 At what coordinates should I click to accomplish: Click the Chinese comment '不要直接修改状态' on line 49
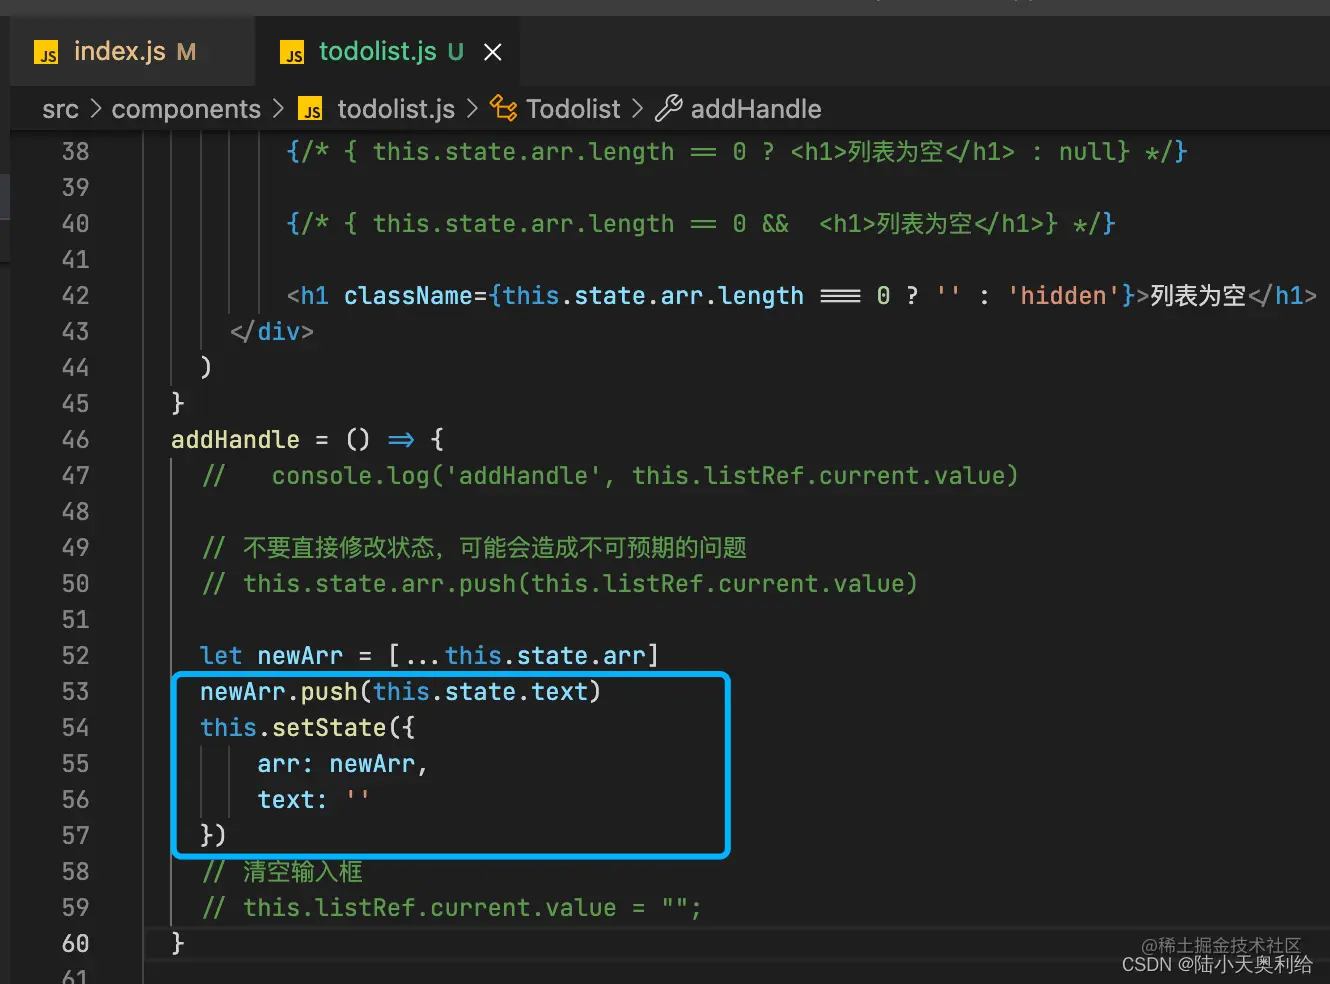[338, 548]
